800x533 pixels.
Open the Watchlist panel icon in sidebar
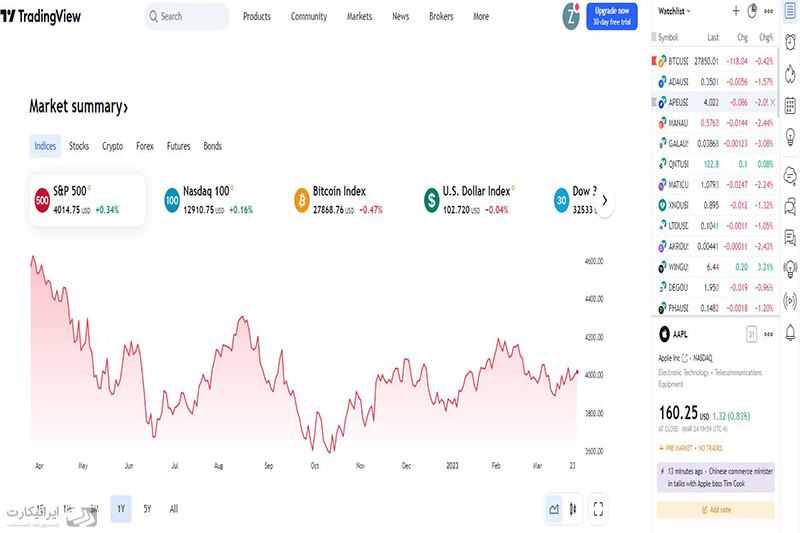point(790,11)
